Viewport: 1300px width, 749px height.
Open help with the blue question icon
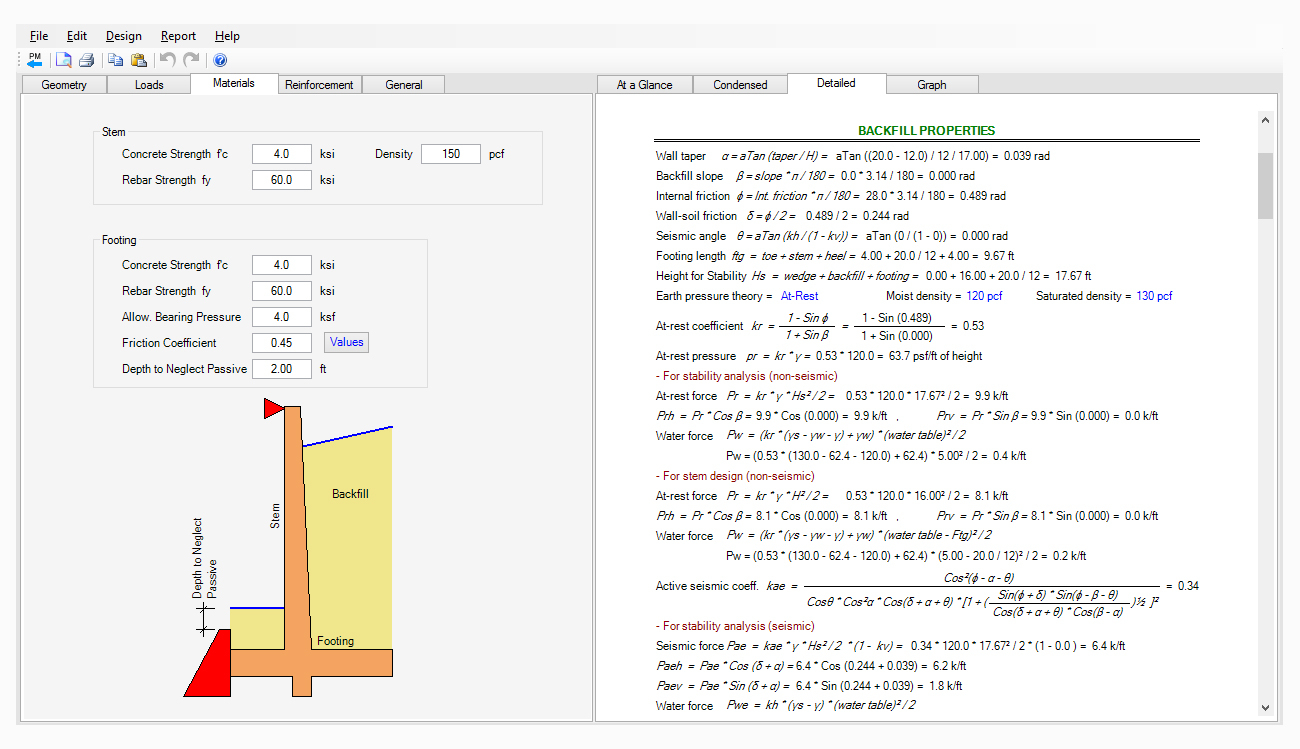coord(220,60)
